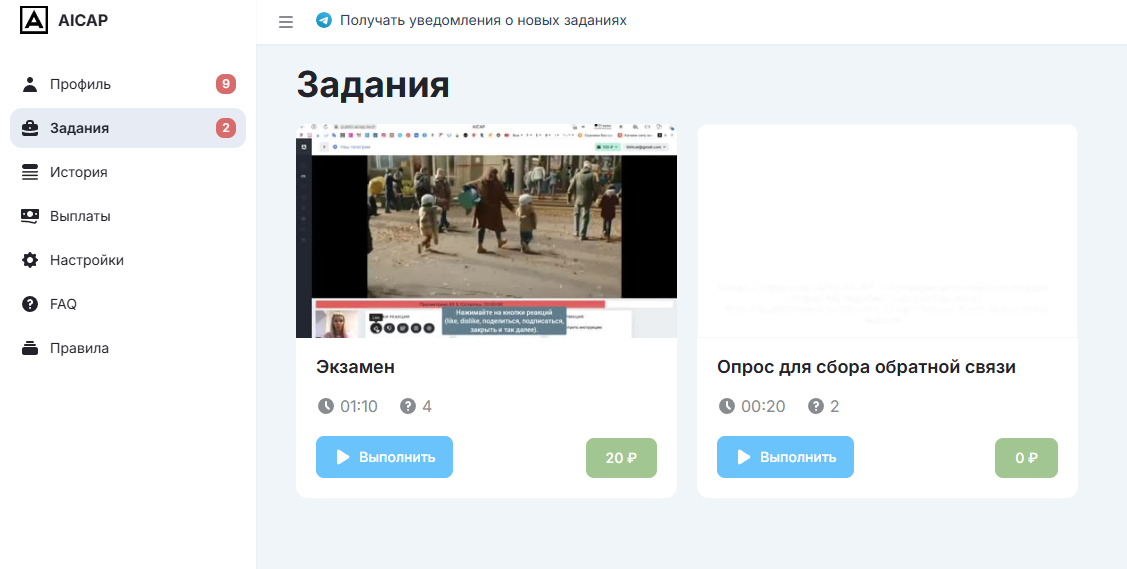Viewport: 1127px width, 569px height.
Task: Click the AICAP logo icon
Action: point(34,20)
